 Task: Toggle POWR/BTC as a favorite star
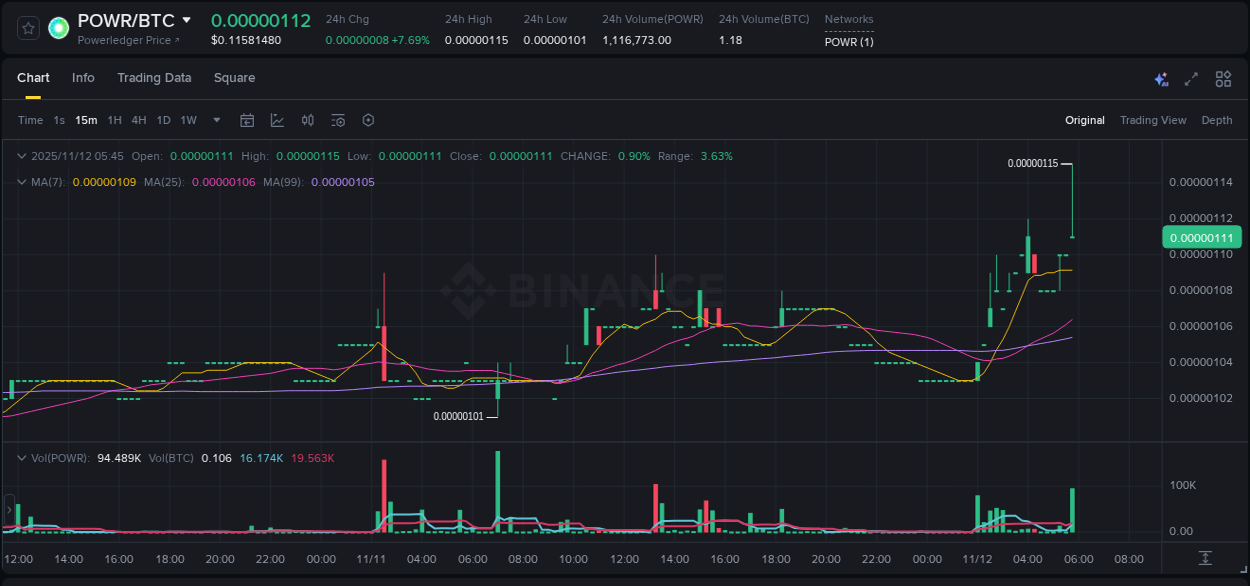point(27,28)
